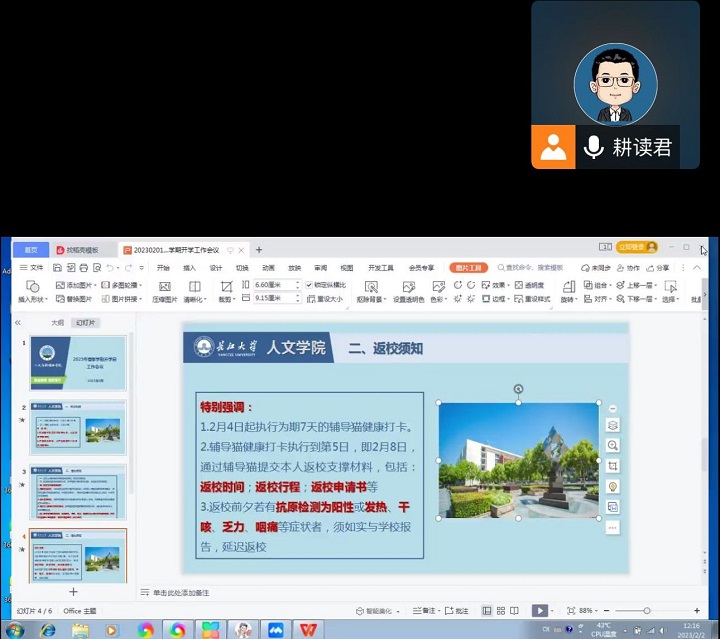Open the Insert (插入) ribbon tab
Image resolution: width=720 pixels, height=639 pixels.
click(x=189, y=268)
